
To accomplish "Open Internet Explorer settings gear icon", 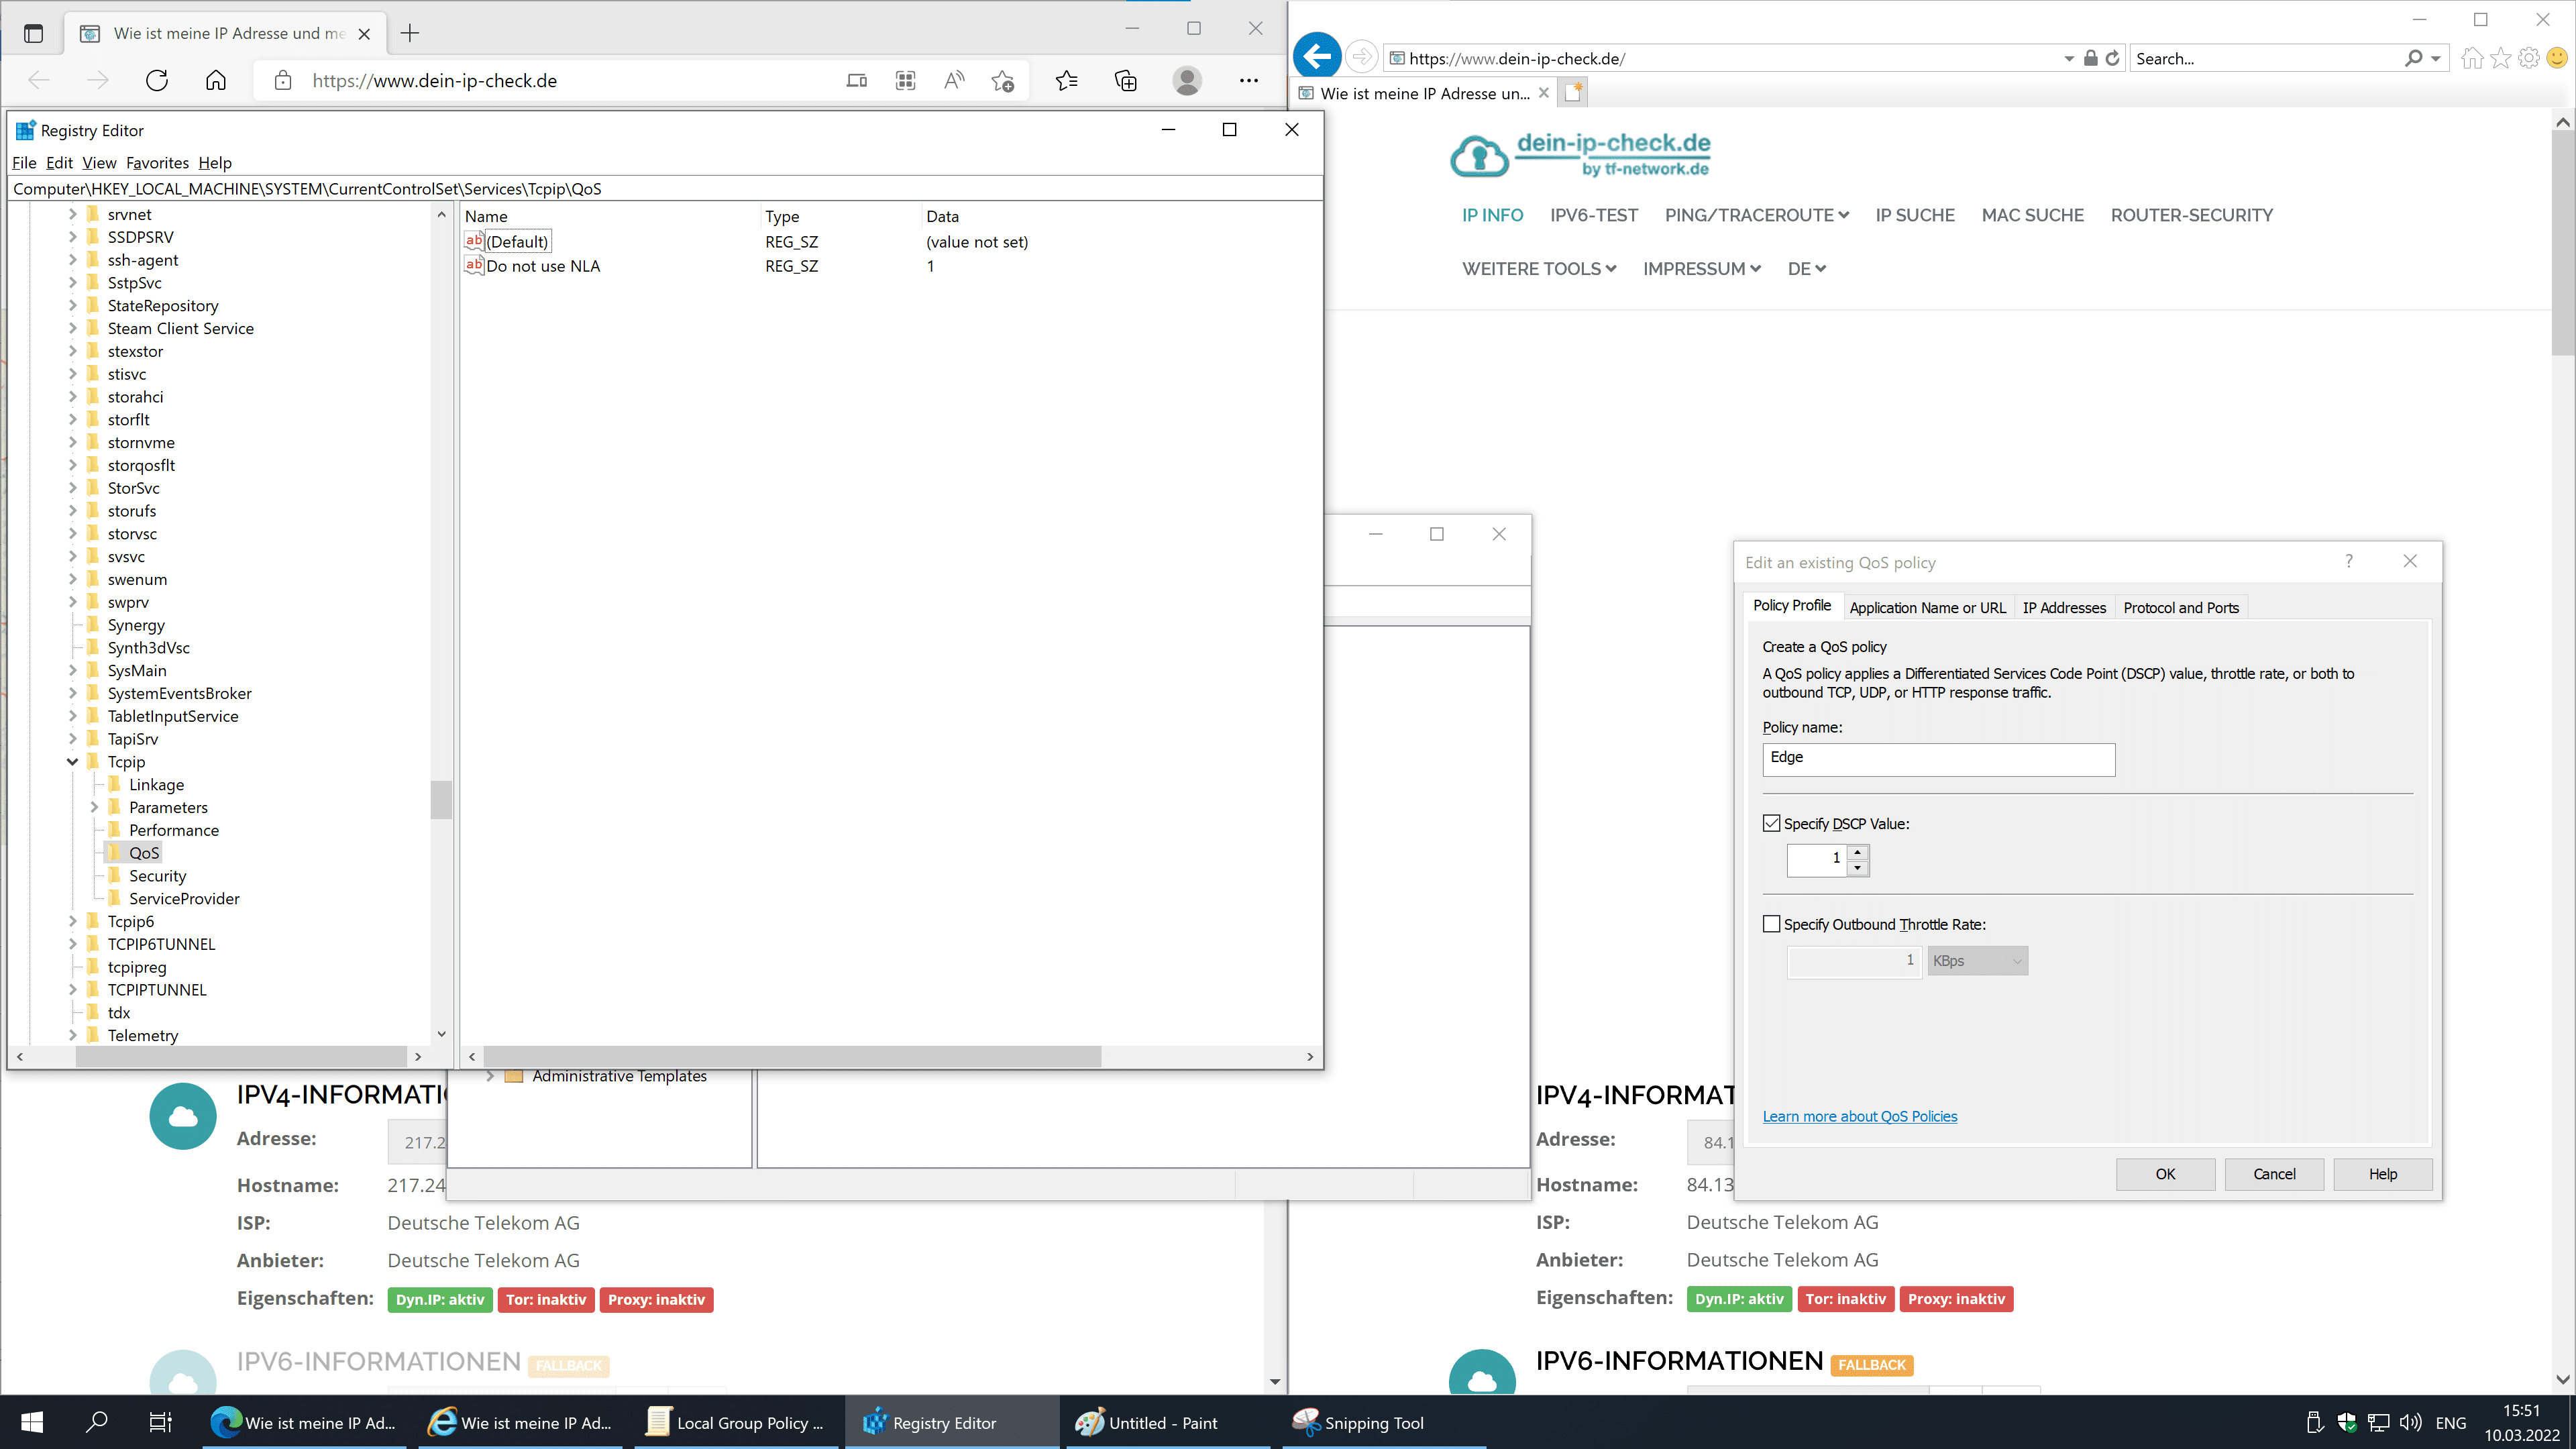I will point(2528,58).
